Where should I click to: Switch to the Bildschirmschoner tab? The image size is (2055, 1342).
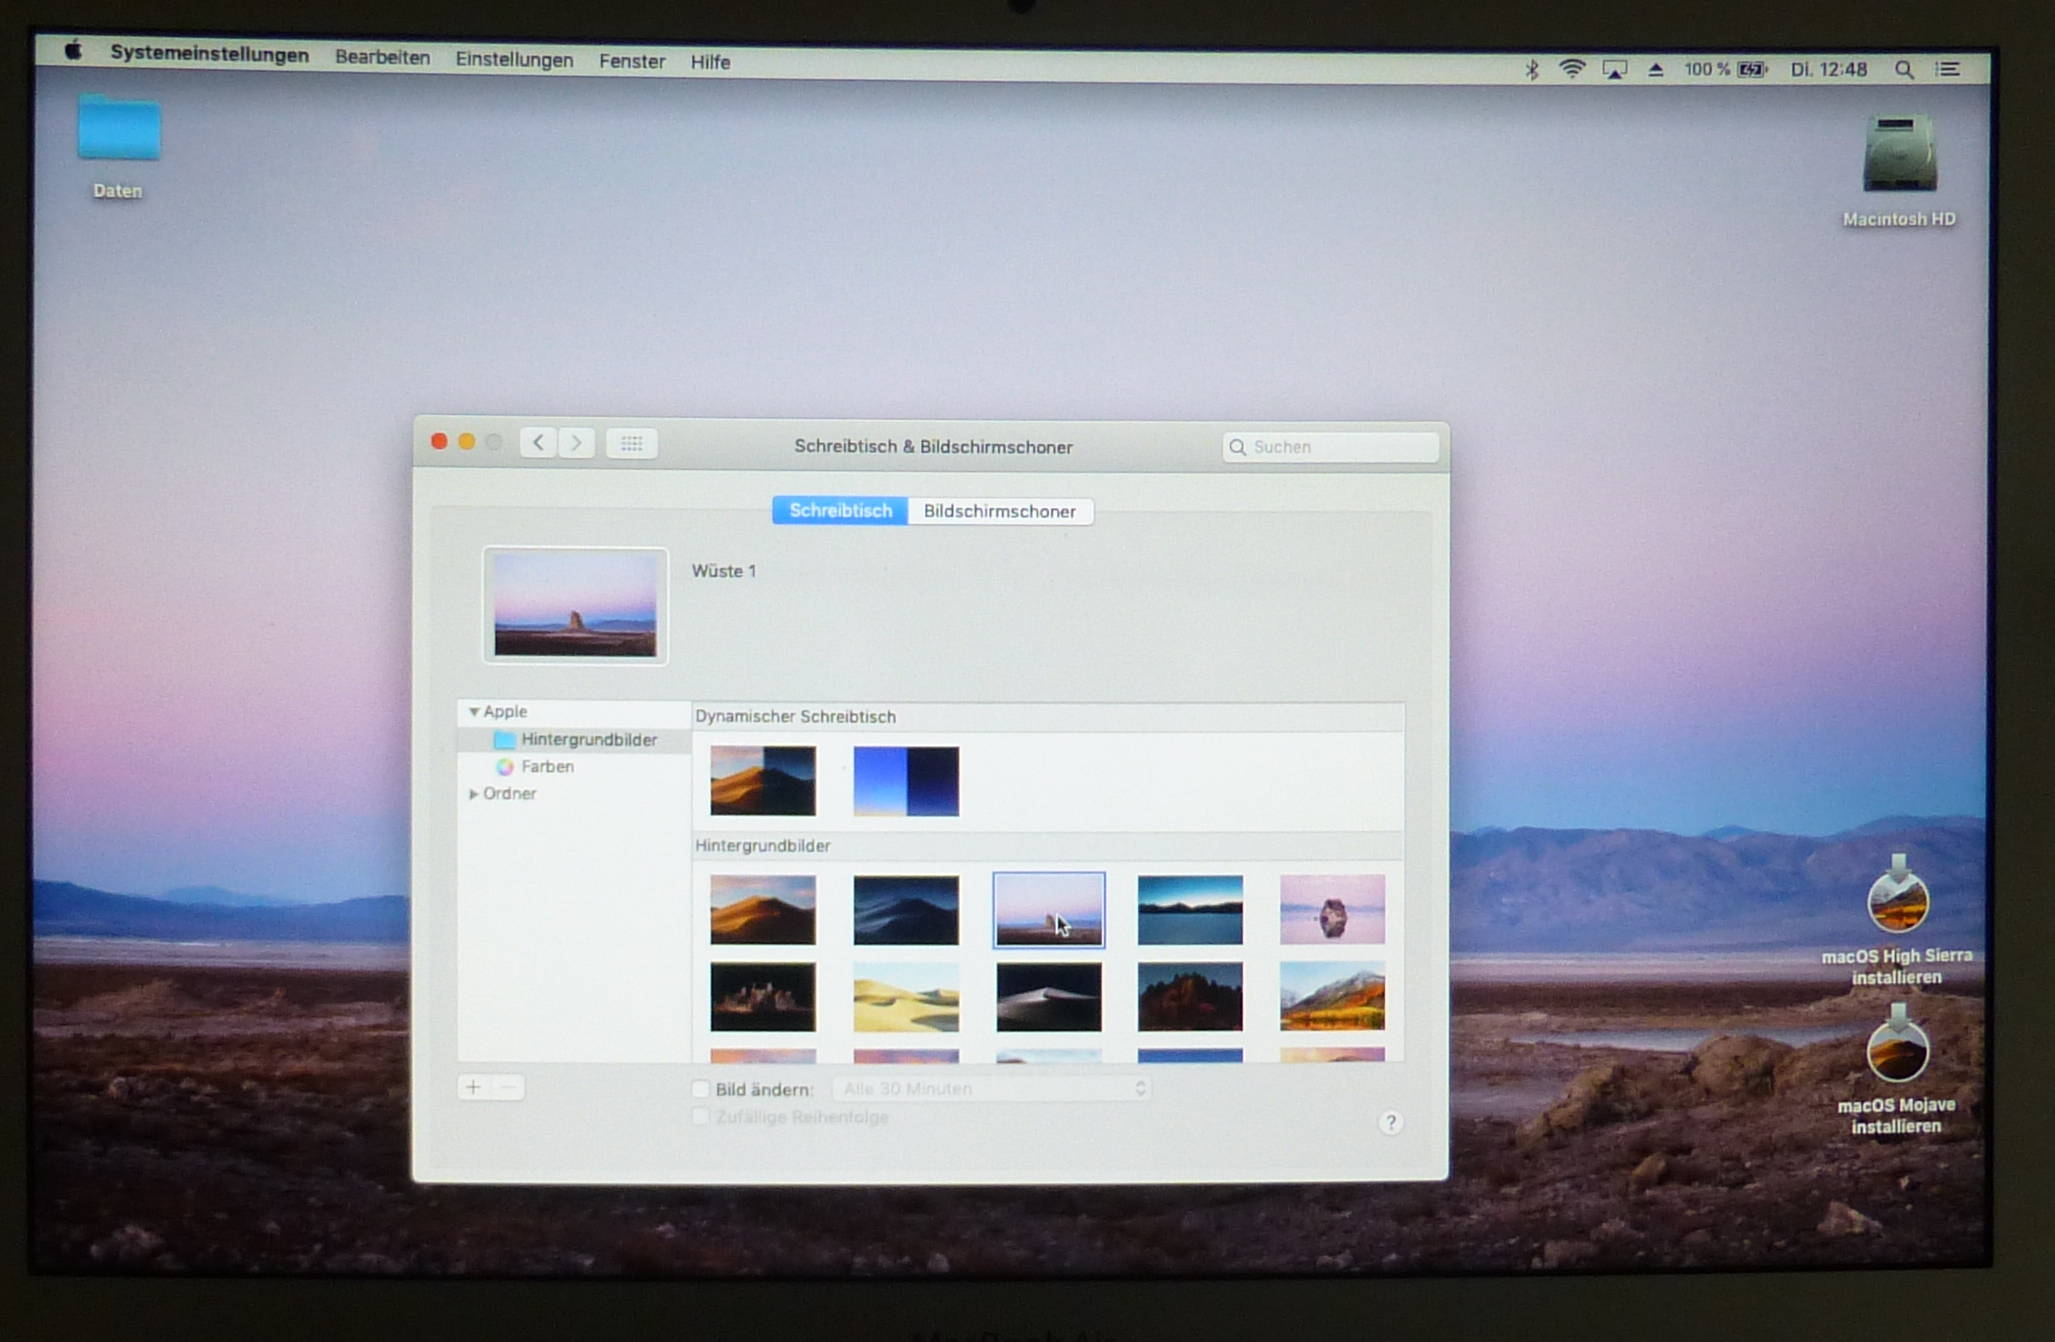(999, 511)
